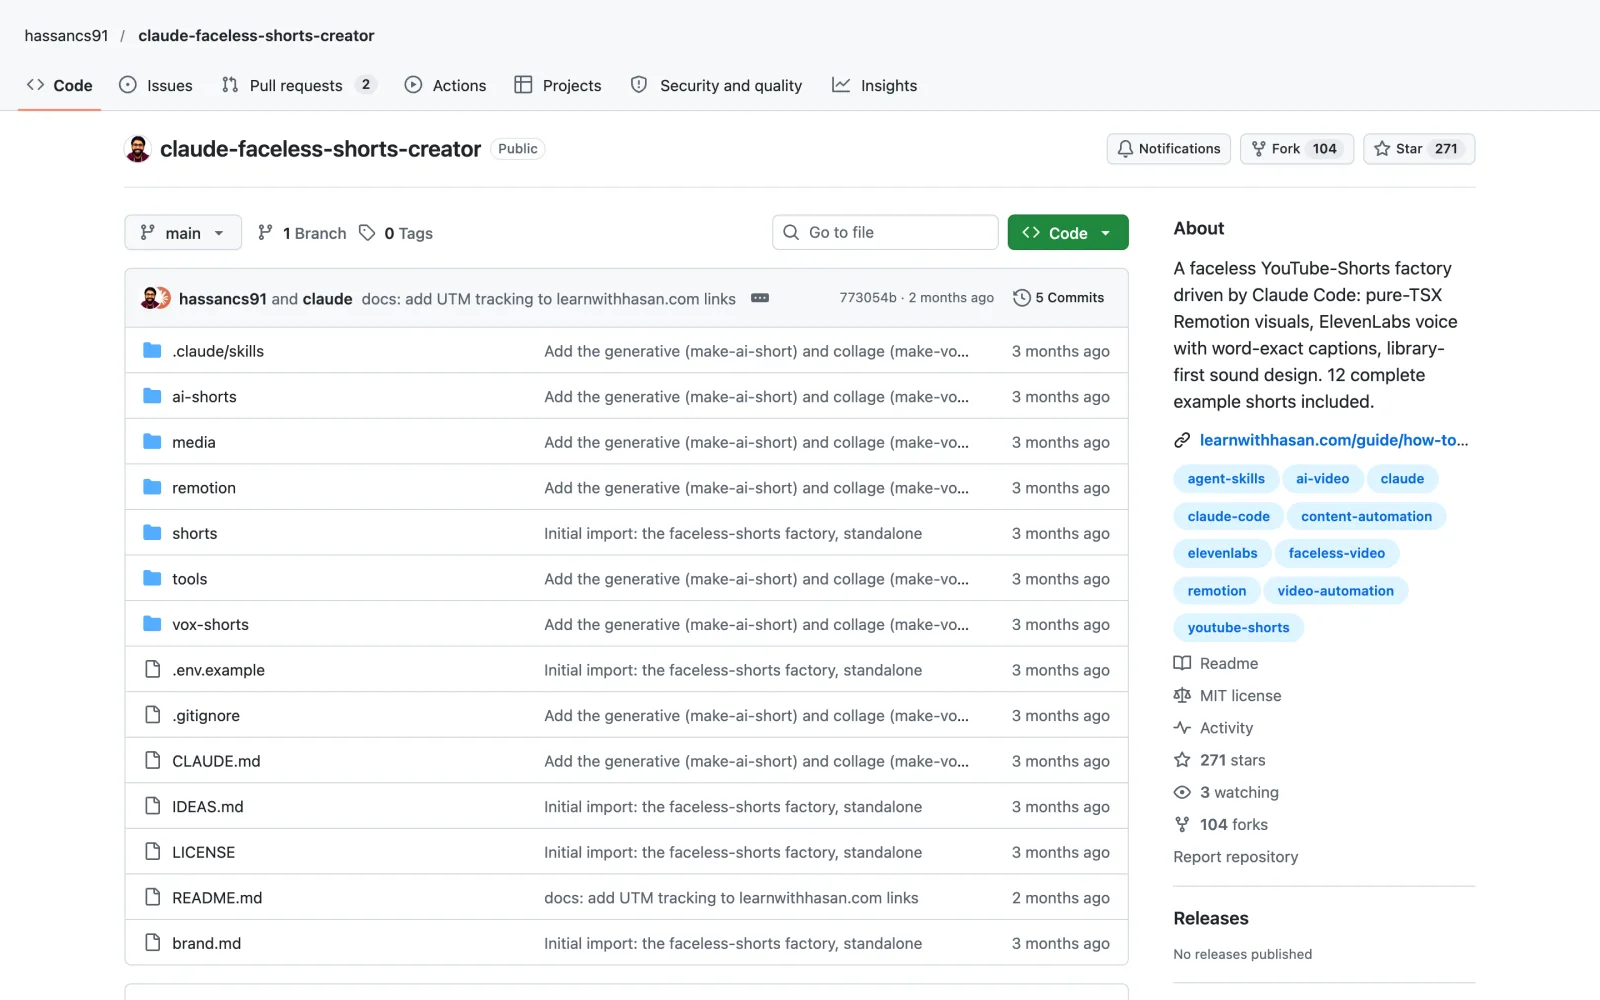1600x1000 pixels.
Task: Click the Go to file search field
Action: [x=885, y=233]
